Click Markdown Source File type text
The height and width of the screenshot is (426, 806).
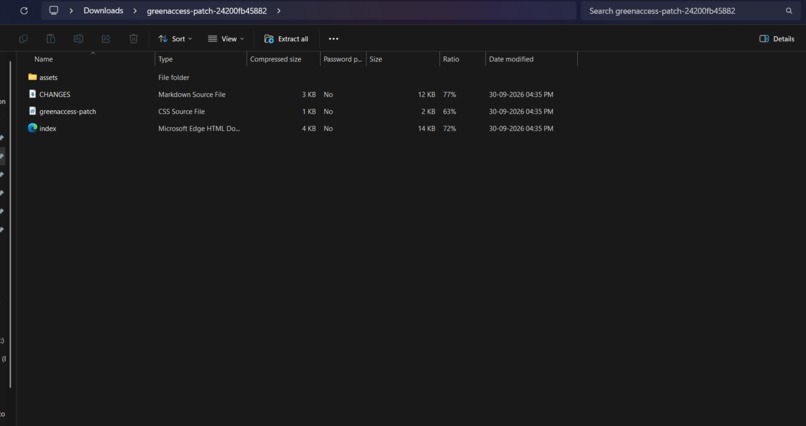[192, 95]
